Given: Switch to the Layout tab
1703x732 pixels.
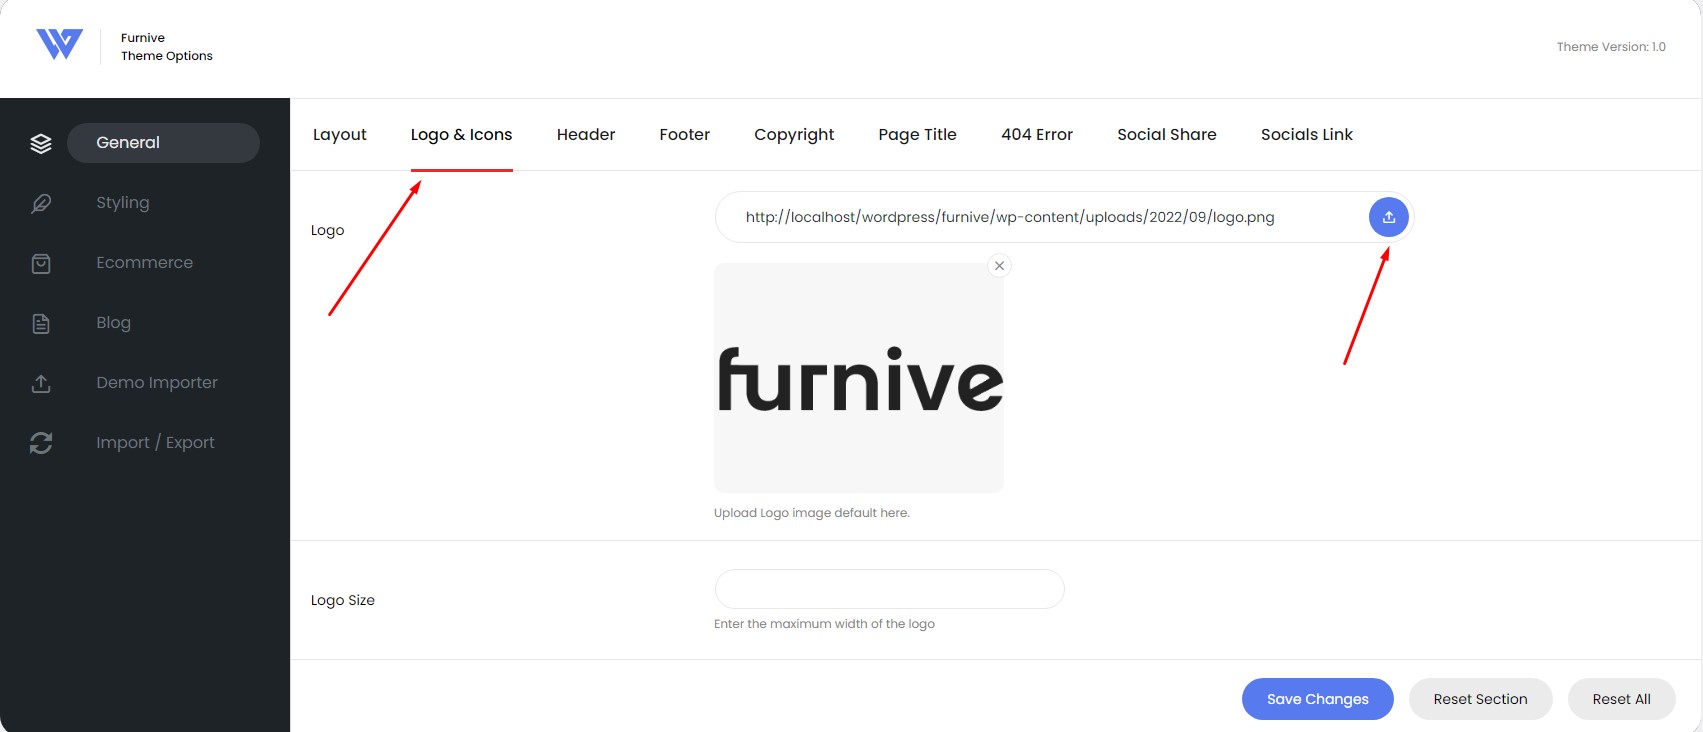Looking at the screenshot, I should click(340, 135).
